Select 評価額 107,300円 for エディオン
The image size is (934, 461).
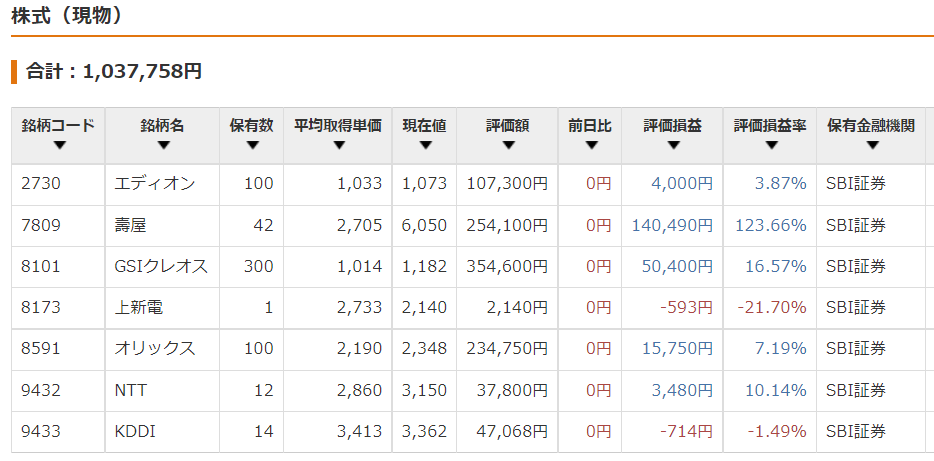507,183
